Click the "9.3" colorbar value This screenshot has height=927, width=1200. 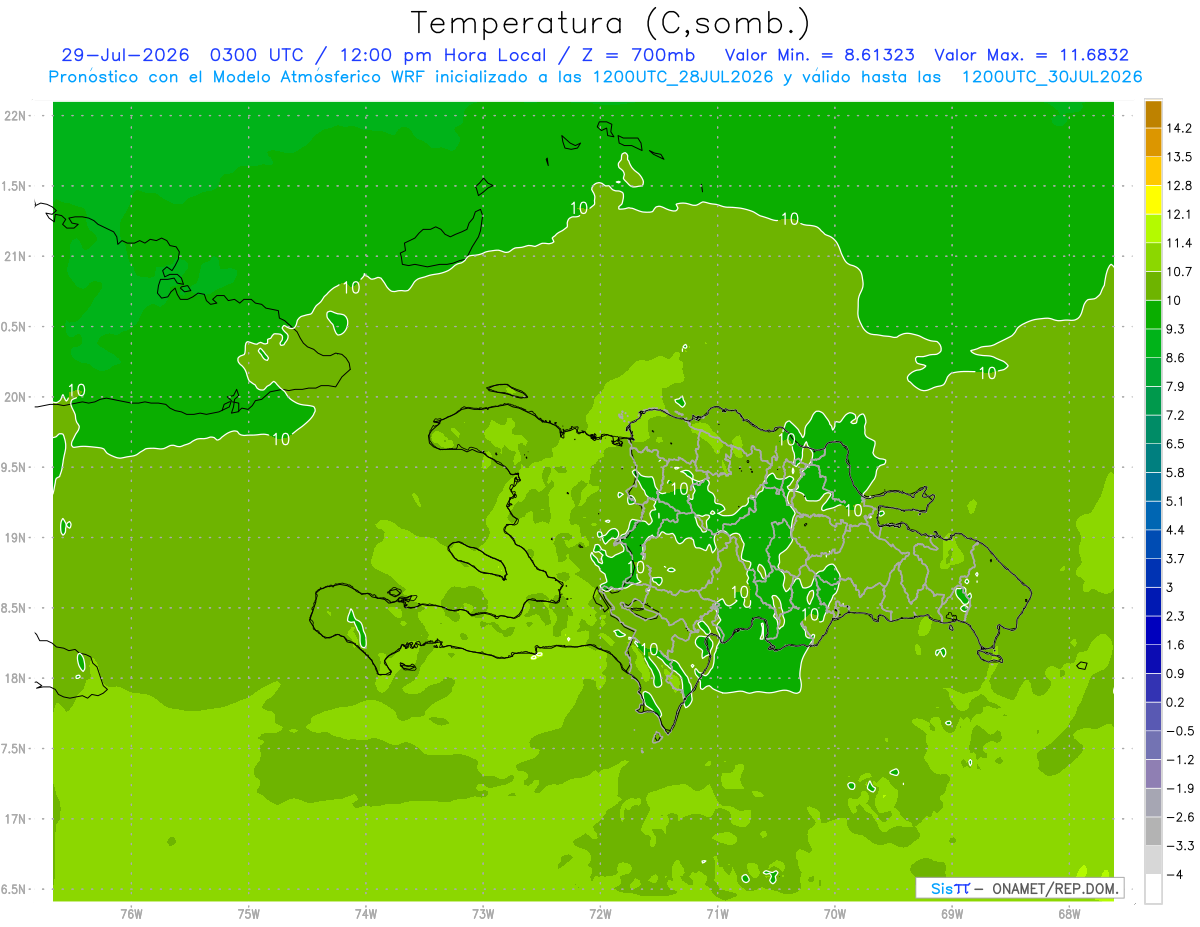coord(1176,329)
